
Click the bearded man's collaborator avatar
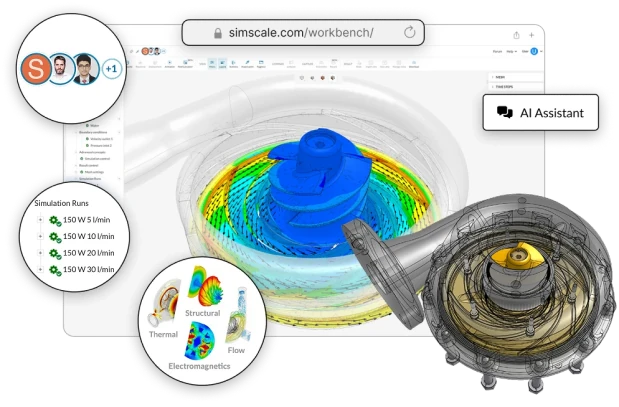coord(60,69)
